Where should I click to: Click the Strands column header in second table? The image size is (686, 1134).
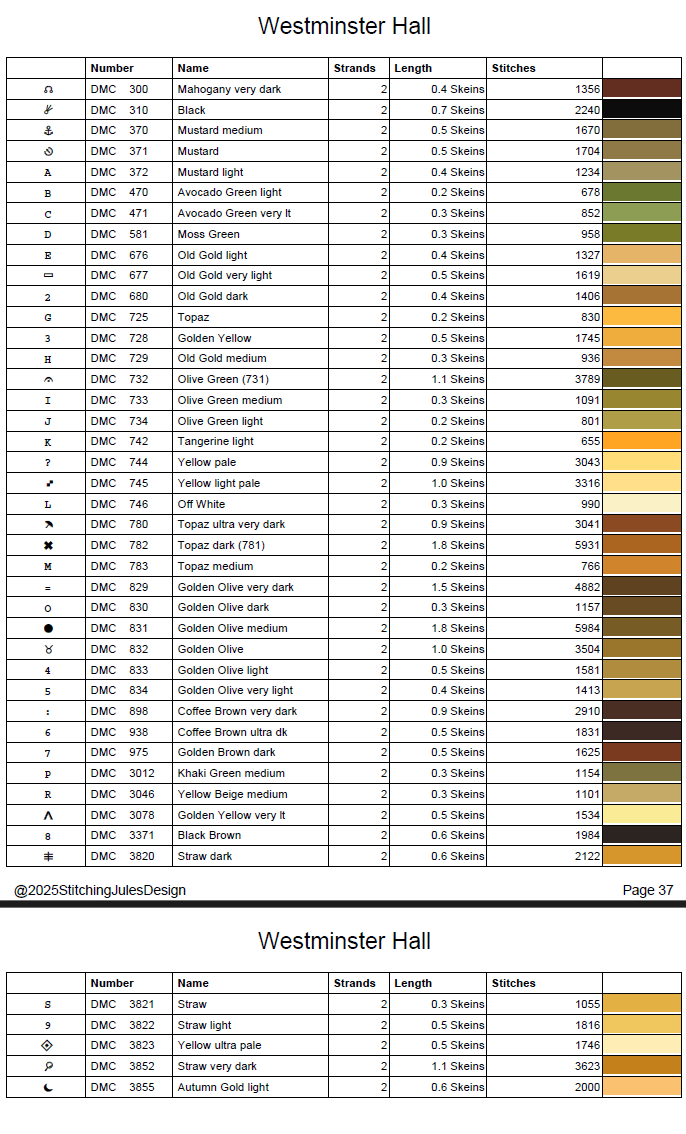point(355,983)
